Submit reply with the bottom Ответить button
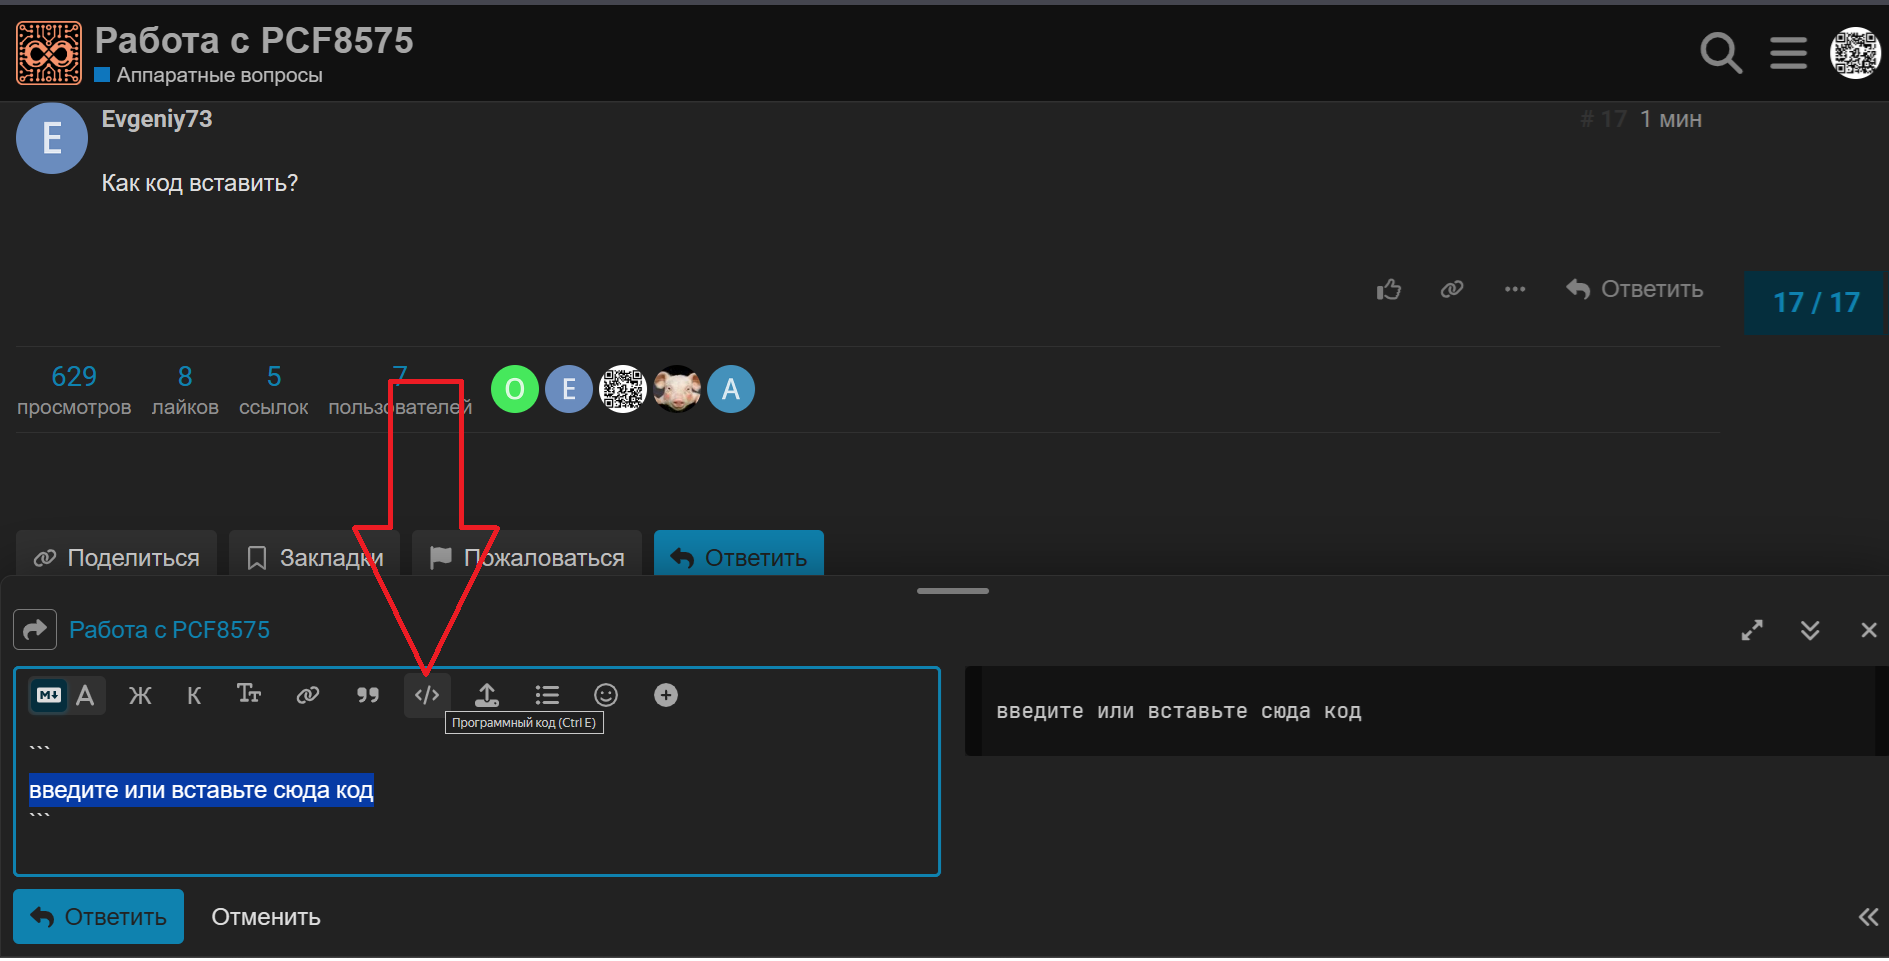 [x=98, y=917]
